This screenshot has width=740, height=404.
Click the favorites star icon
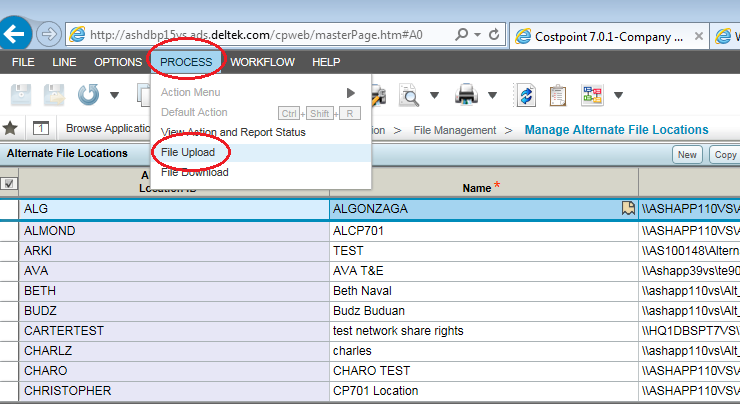(10, 128)
